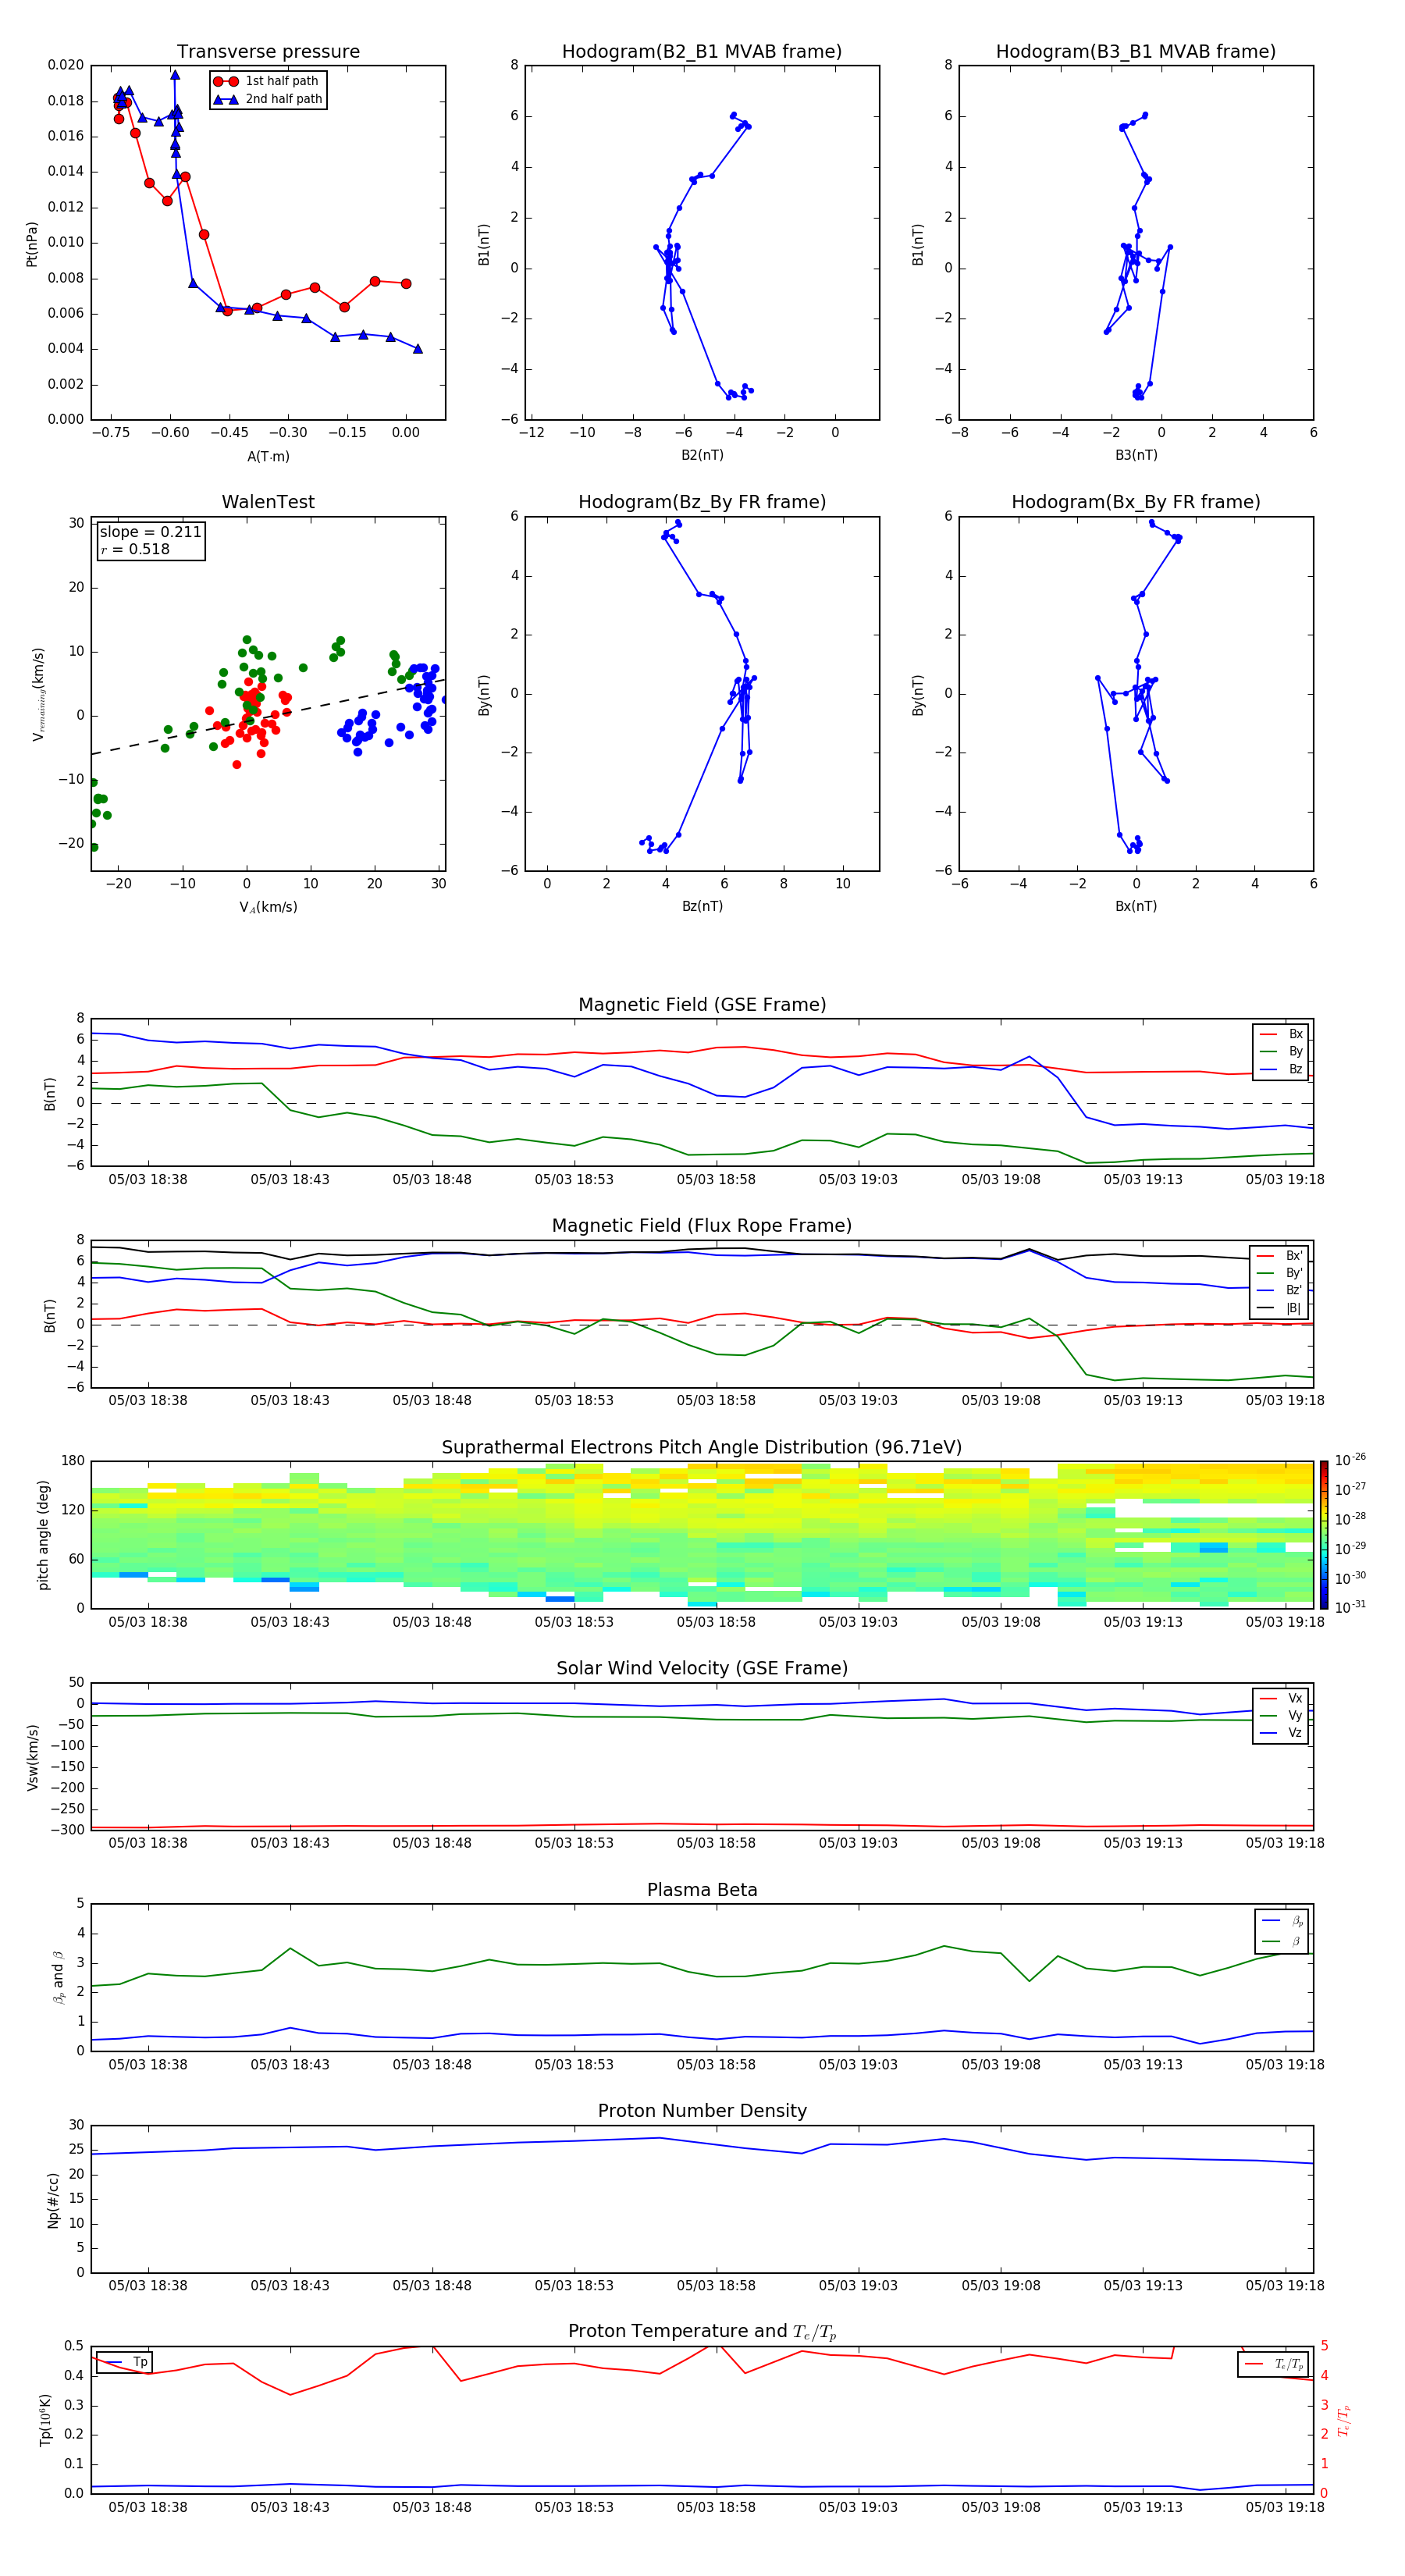The image size is (1405, 2576).
Task: Click the pitch angle distribution colorbar
Action: coord(1323,1535)
